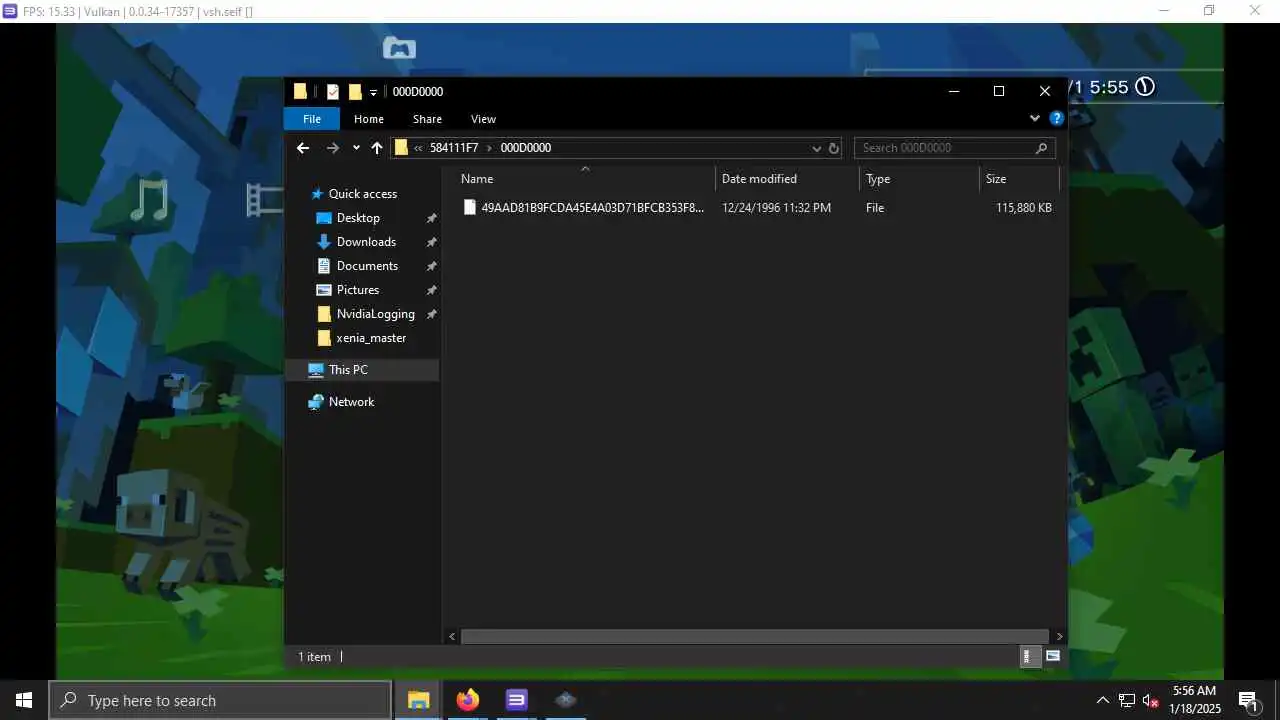Select Network in the navigation pane
1280x720 pixels.
click(351, 402)
